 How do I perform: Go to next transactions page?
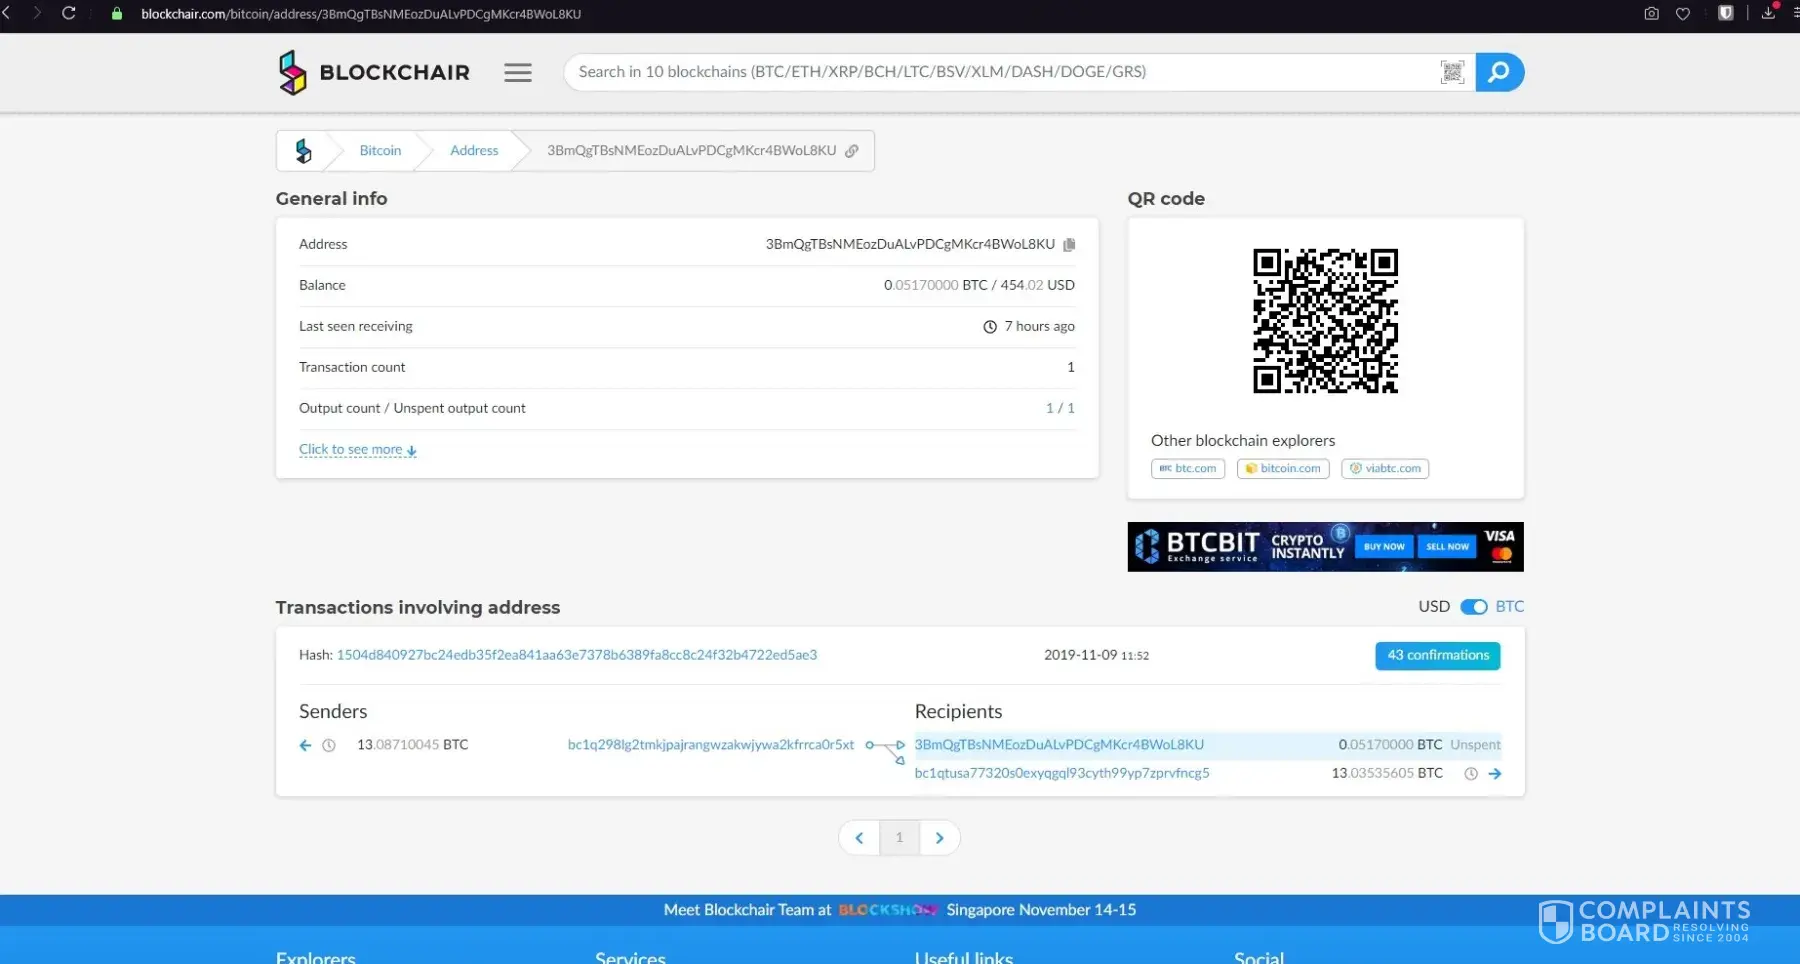click(939, 838)
